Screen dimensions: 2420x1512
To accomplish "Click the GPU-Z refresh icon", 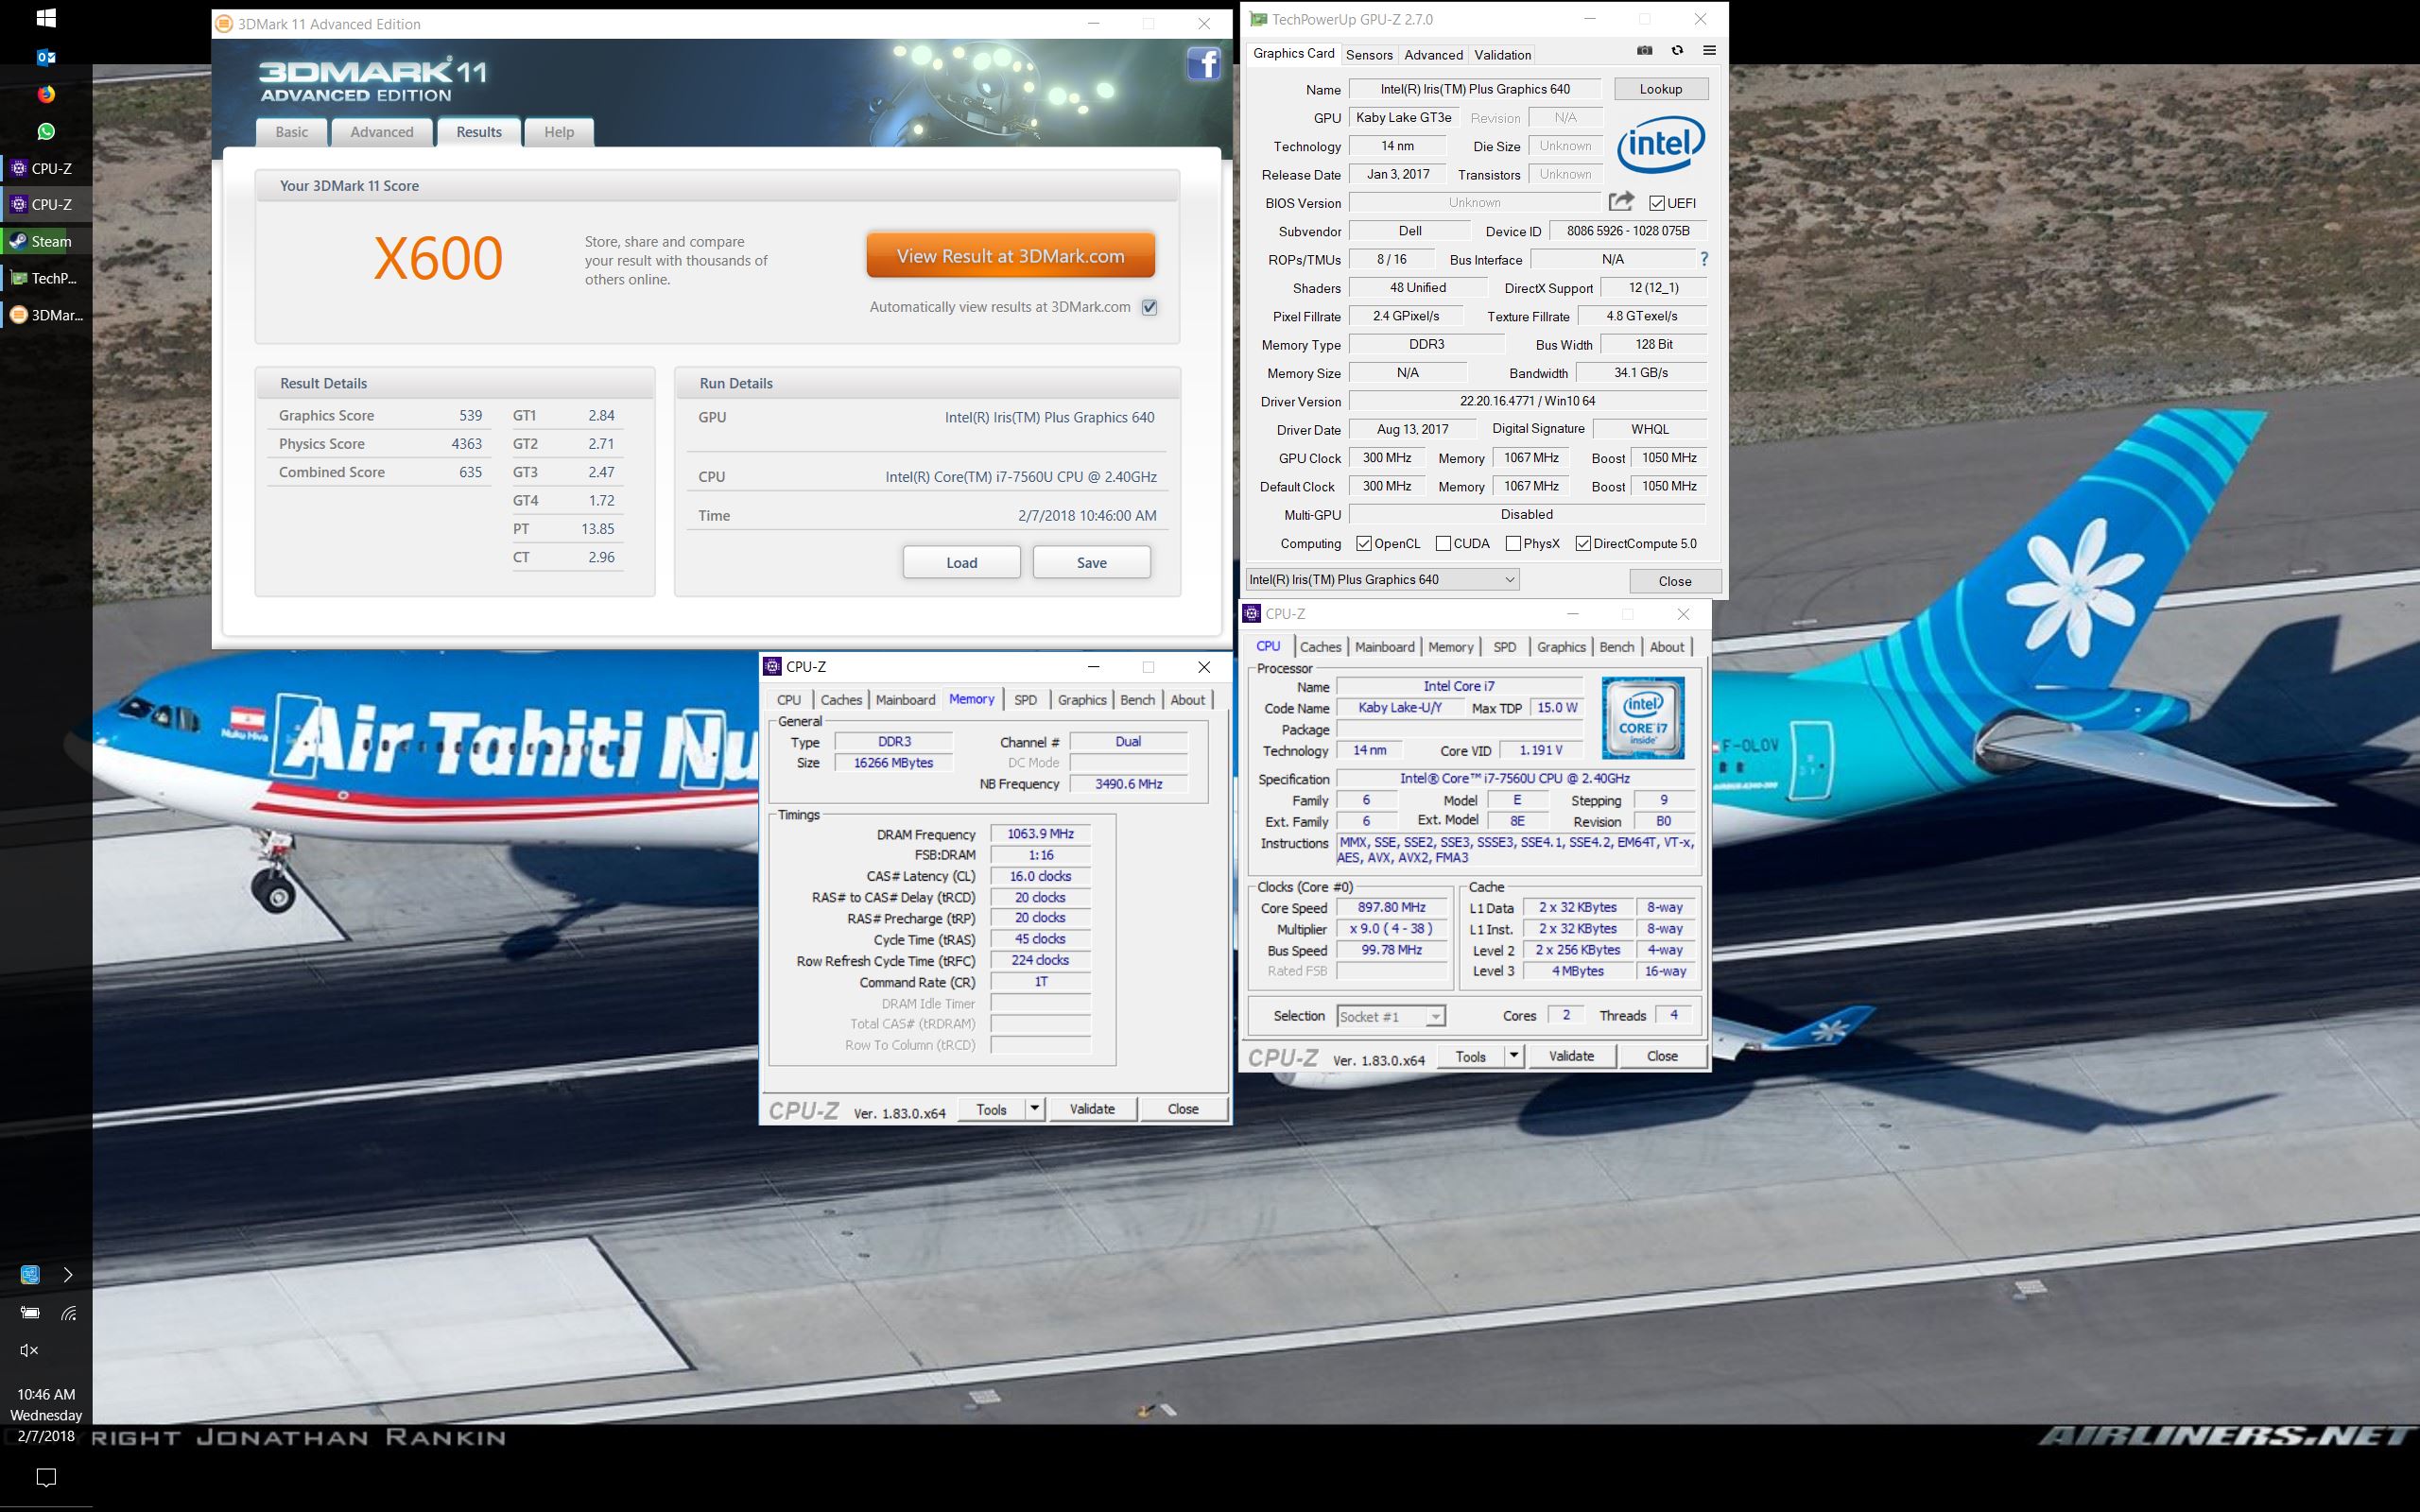I will 1677,50.
